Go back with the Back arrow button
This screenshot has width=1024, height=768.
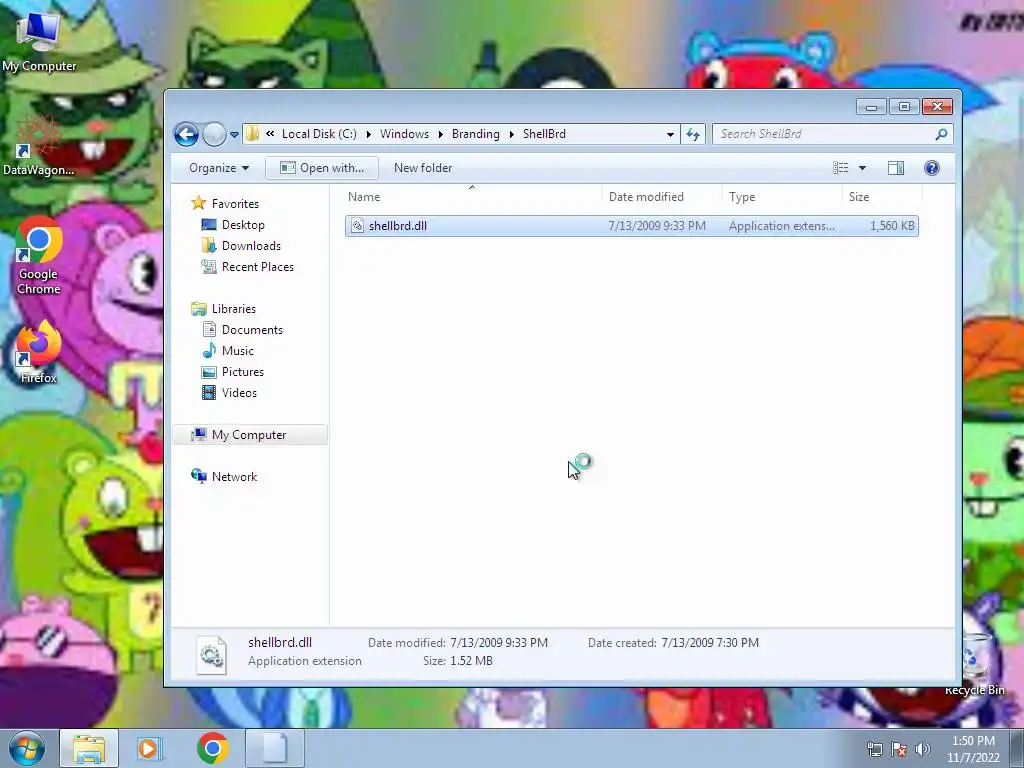186,135
